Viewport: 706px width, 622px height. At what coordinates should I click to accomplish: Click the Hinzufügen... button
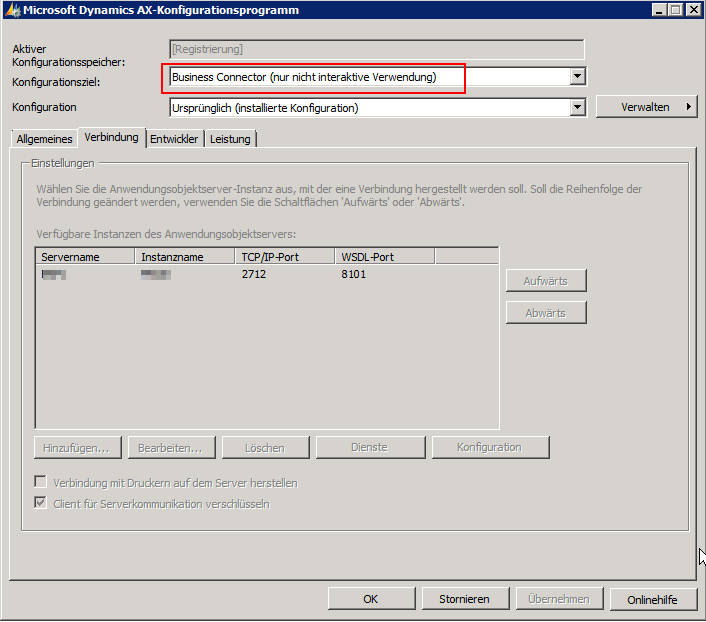[77, 447]
